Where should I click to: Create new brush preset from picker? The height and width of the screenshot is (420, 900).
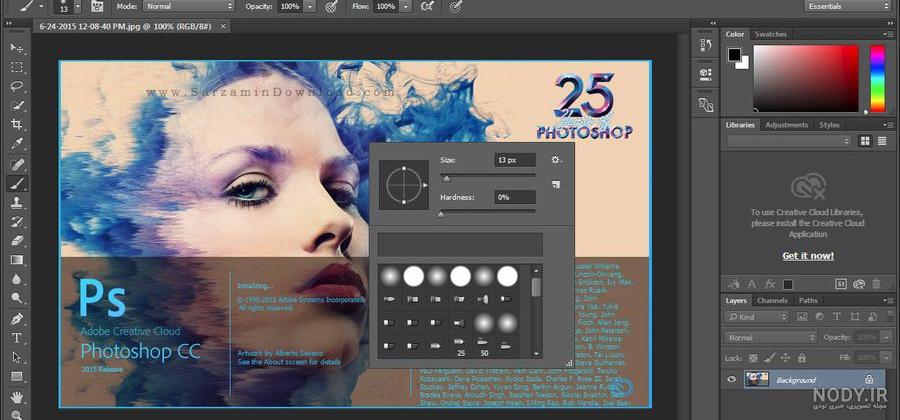tap(556, 184)
